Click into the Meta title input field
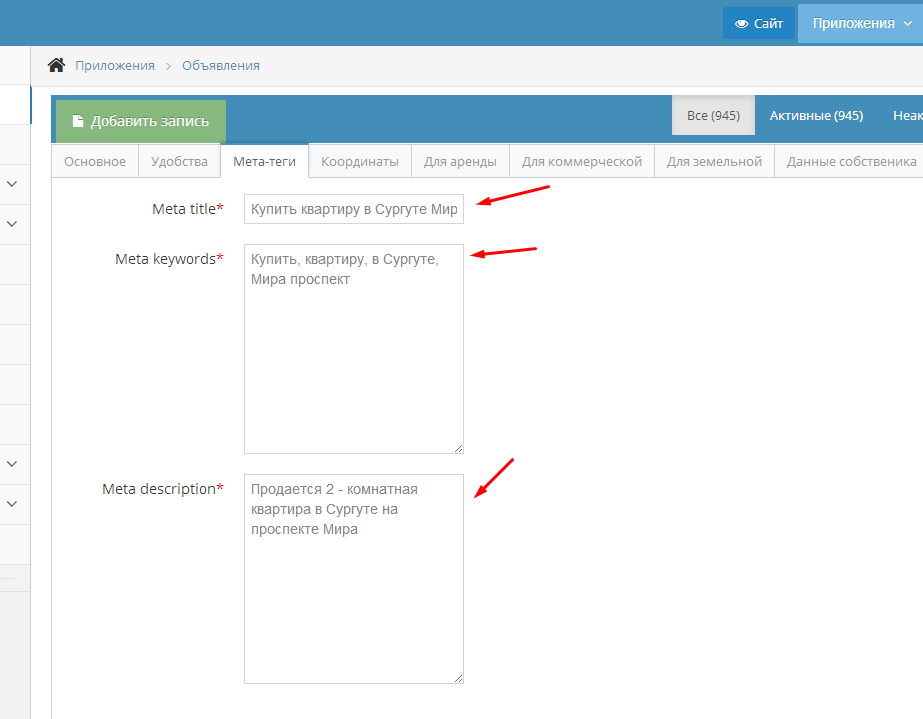The height and width of the screenshot is (719, 923). 353,210
